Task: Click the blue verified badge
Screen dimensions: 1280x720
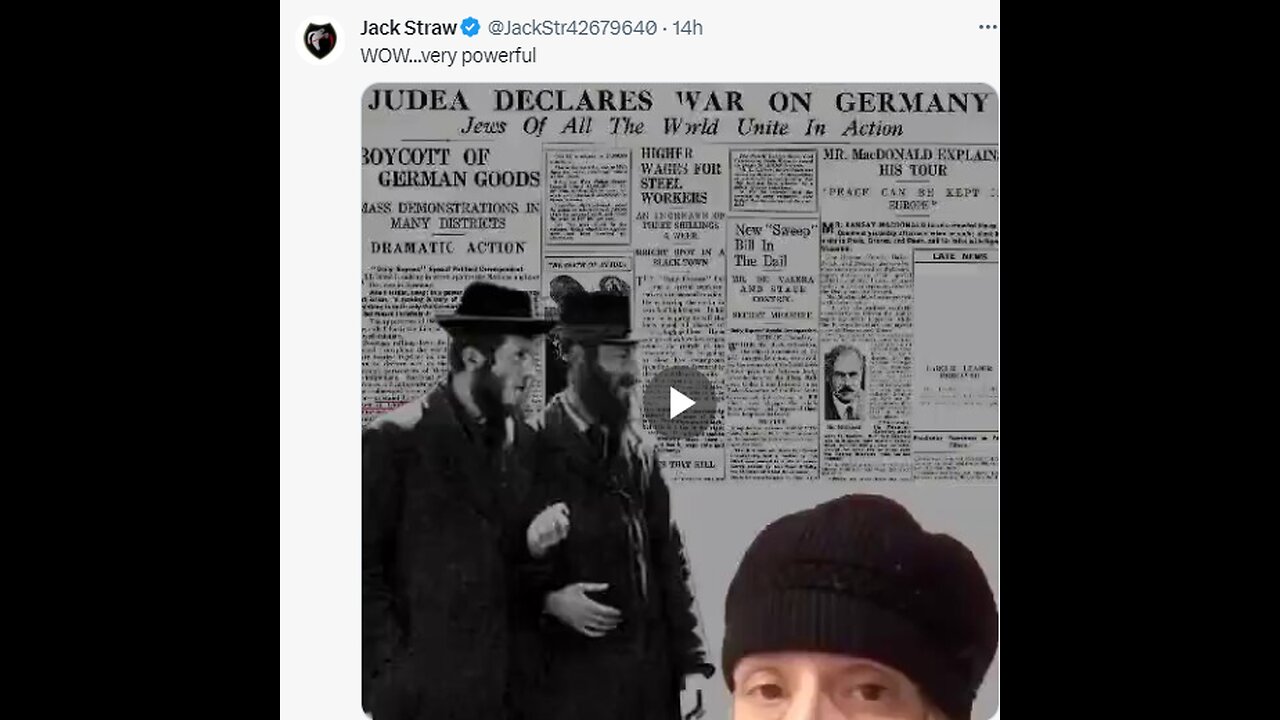Action: [470, 28]
